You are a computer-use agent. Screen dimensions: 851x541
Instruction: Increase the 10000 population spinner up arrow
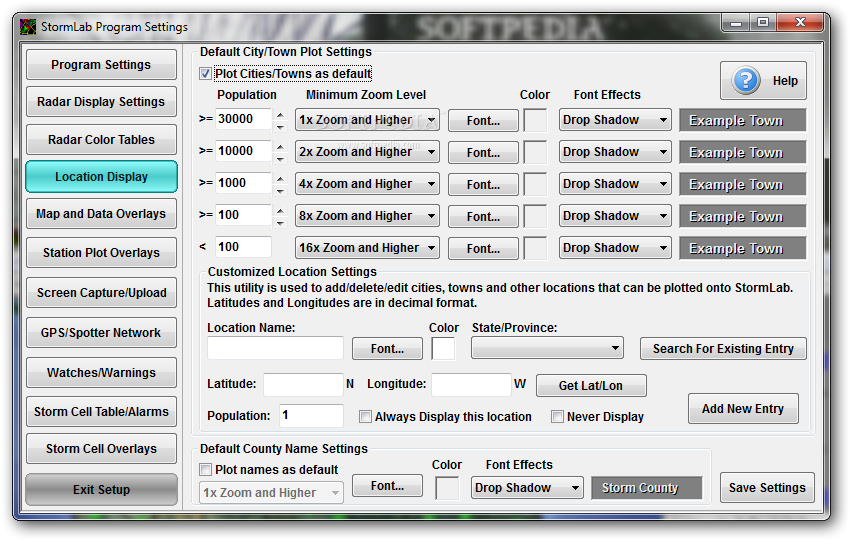(280, 147)
